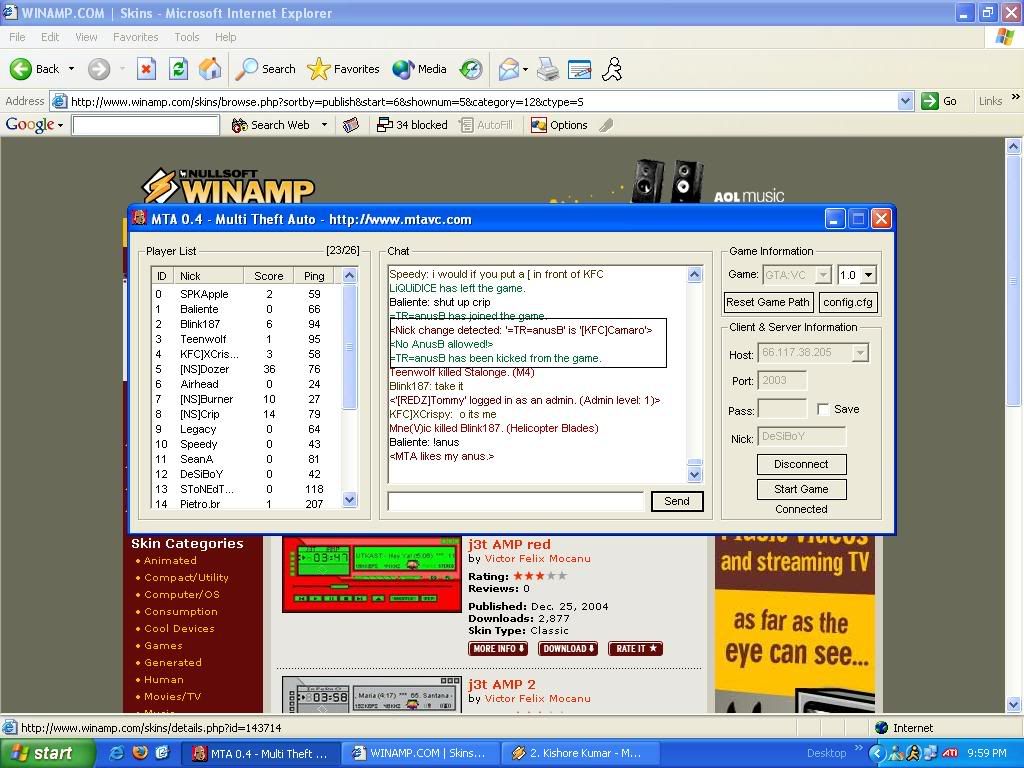Select player Blink187 in the player list
1024x768 pixels.
click(247, 324)
